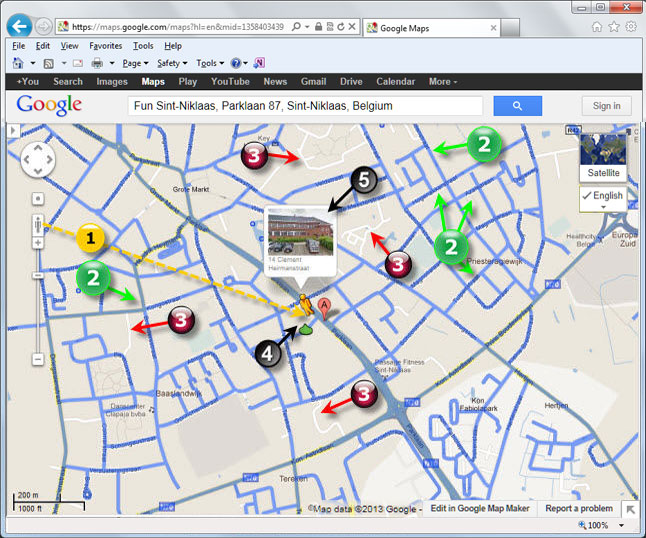Click +You in Google navigation bar

(x=28, y=82)
